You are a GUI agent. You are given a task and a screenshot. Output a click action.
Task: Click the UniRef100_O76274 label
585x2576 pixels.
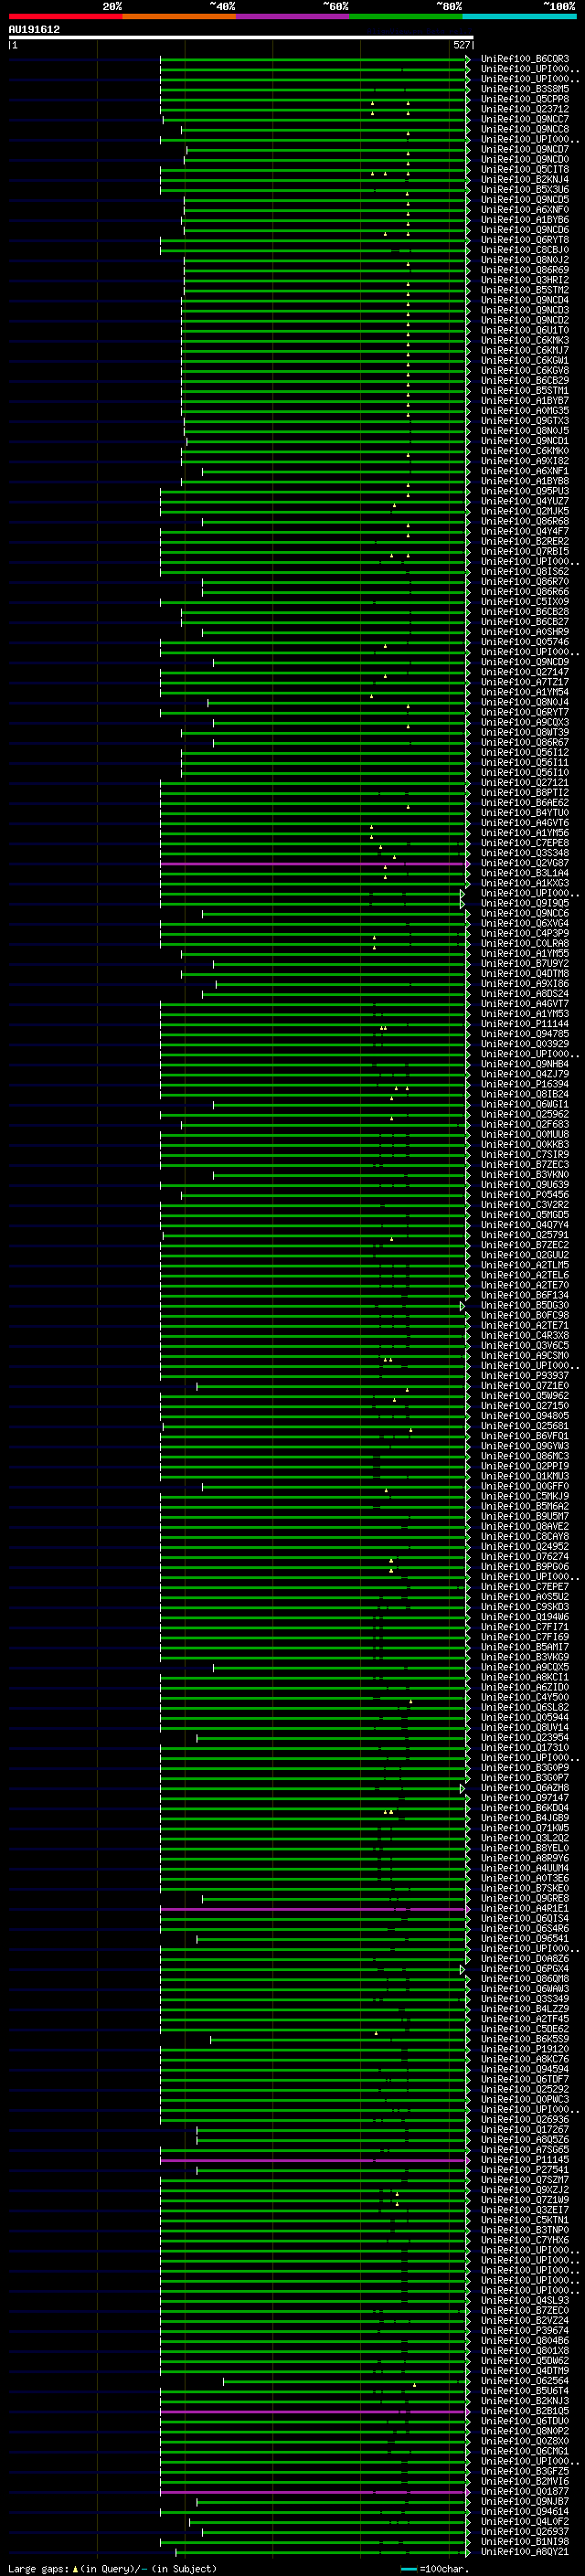(525, 1557)
